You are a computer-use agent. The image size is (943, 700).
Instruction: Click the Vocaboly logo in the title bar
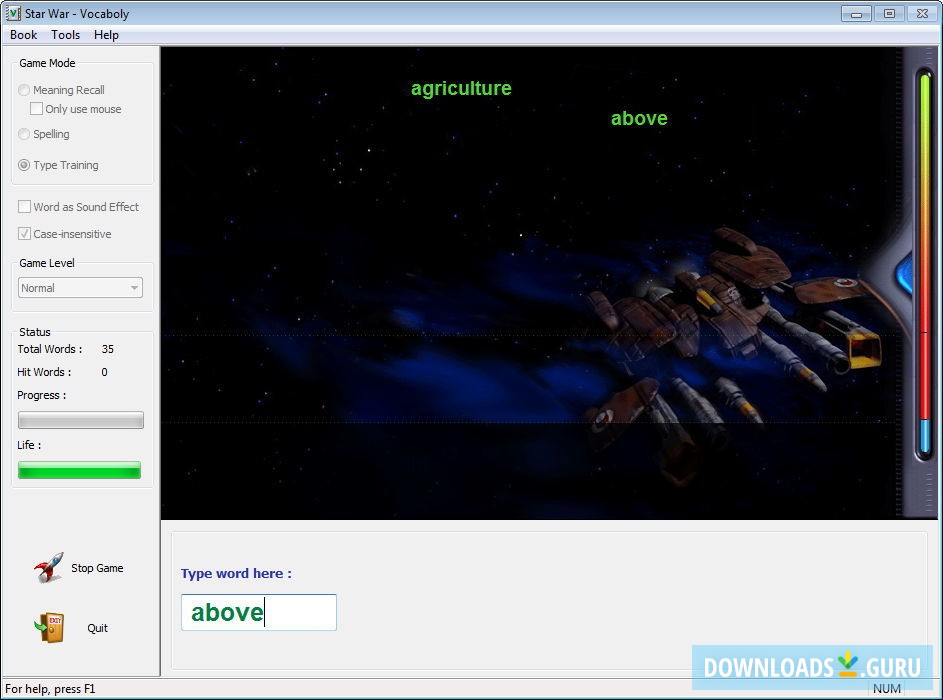[12, 13]
